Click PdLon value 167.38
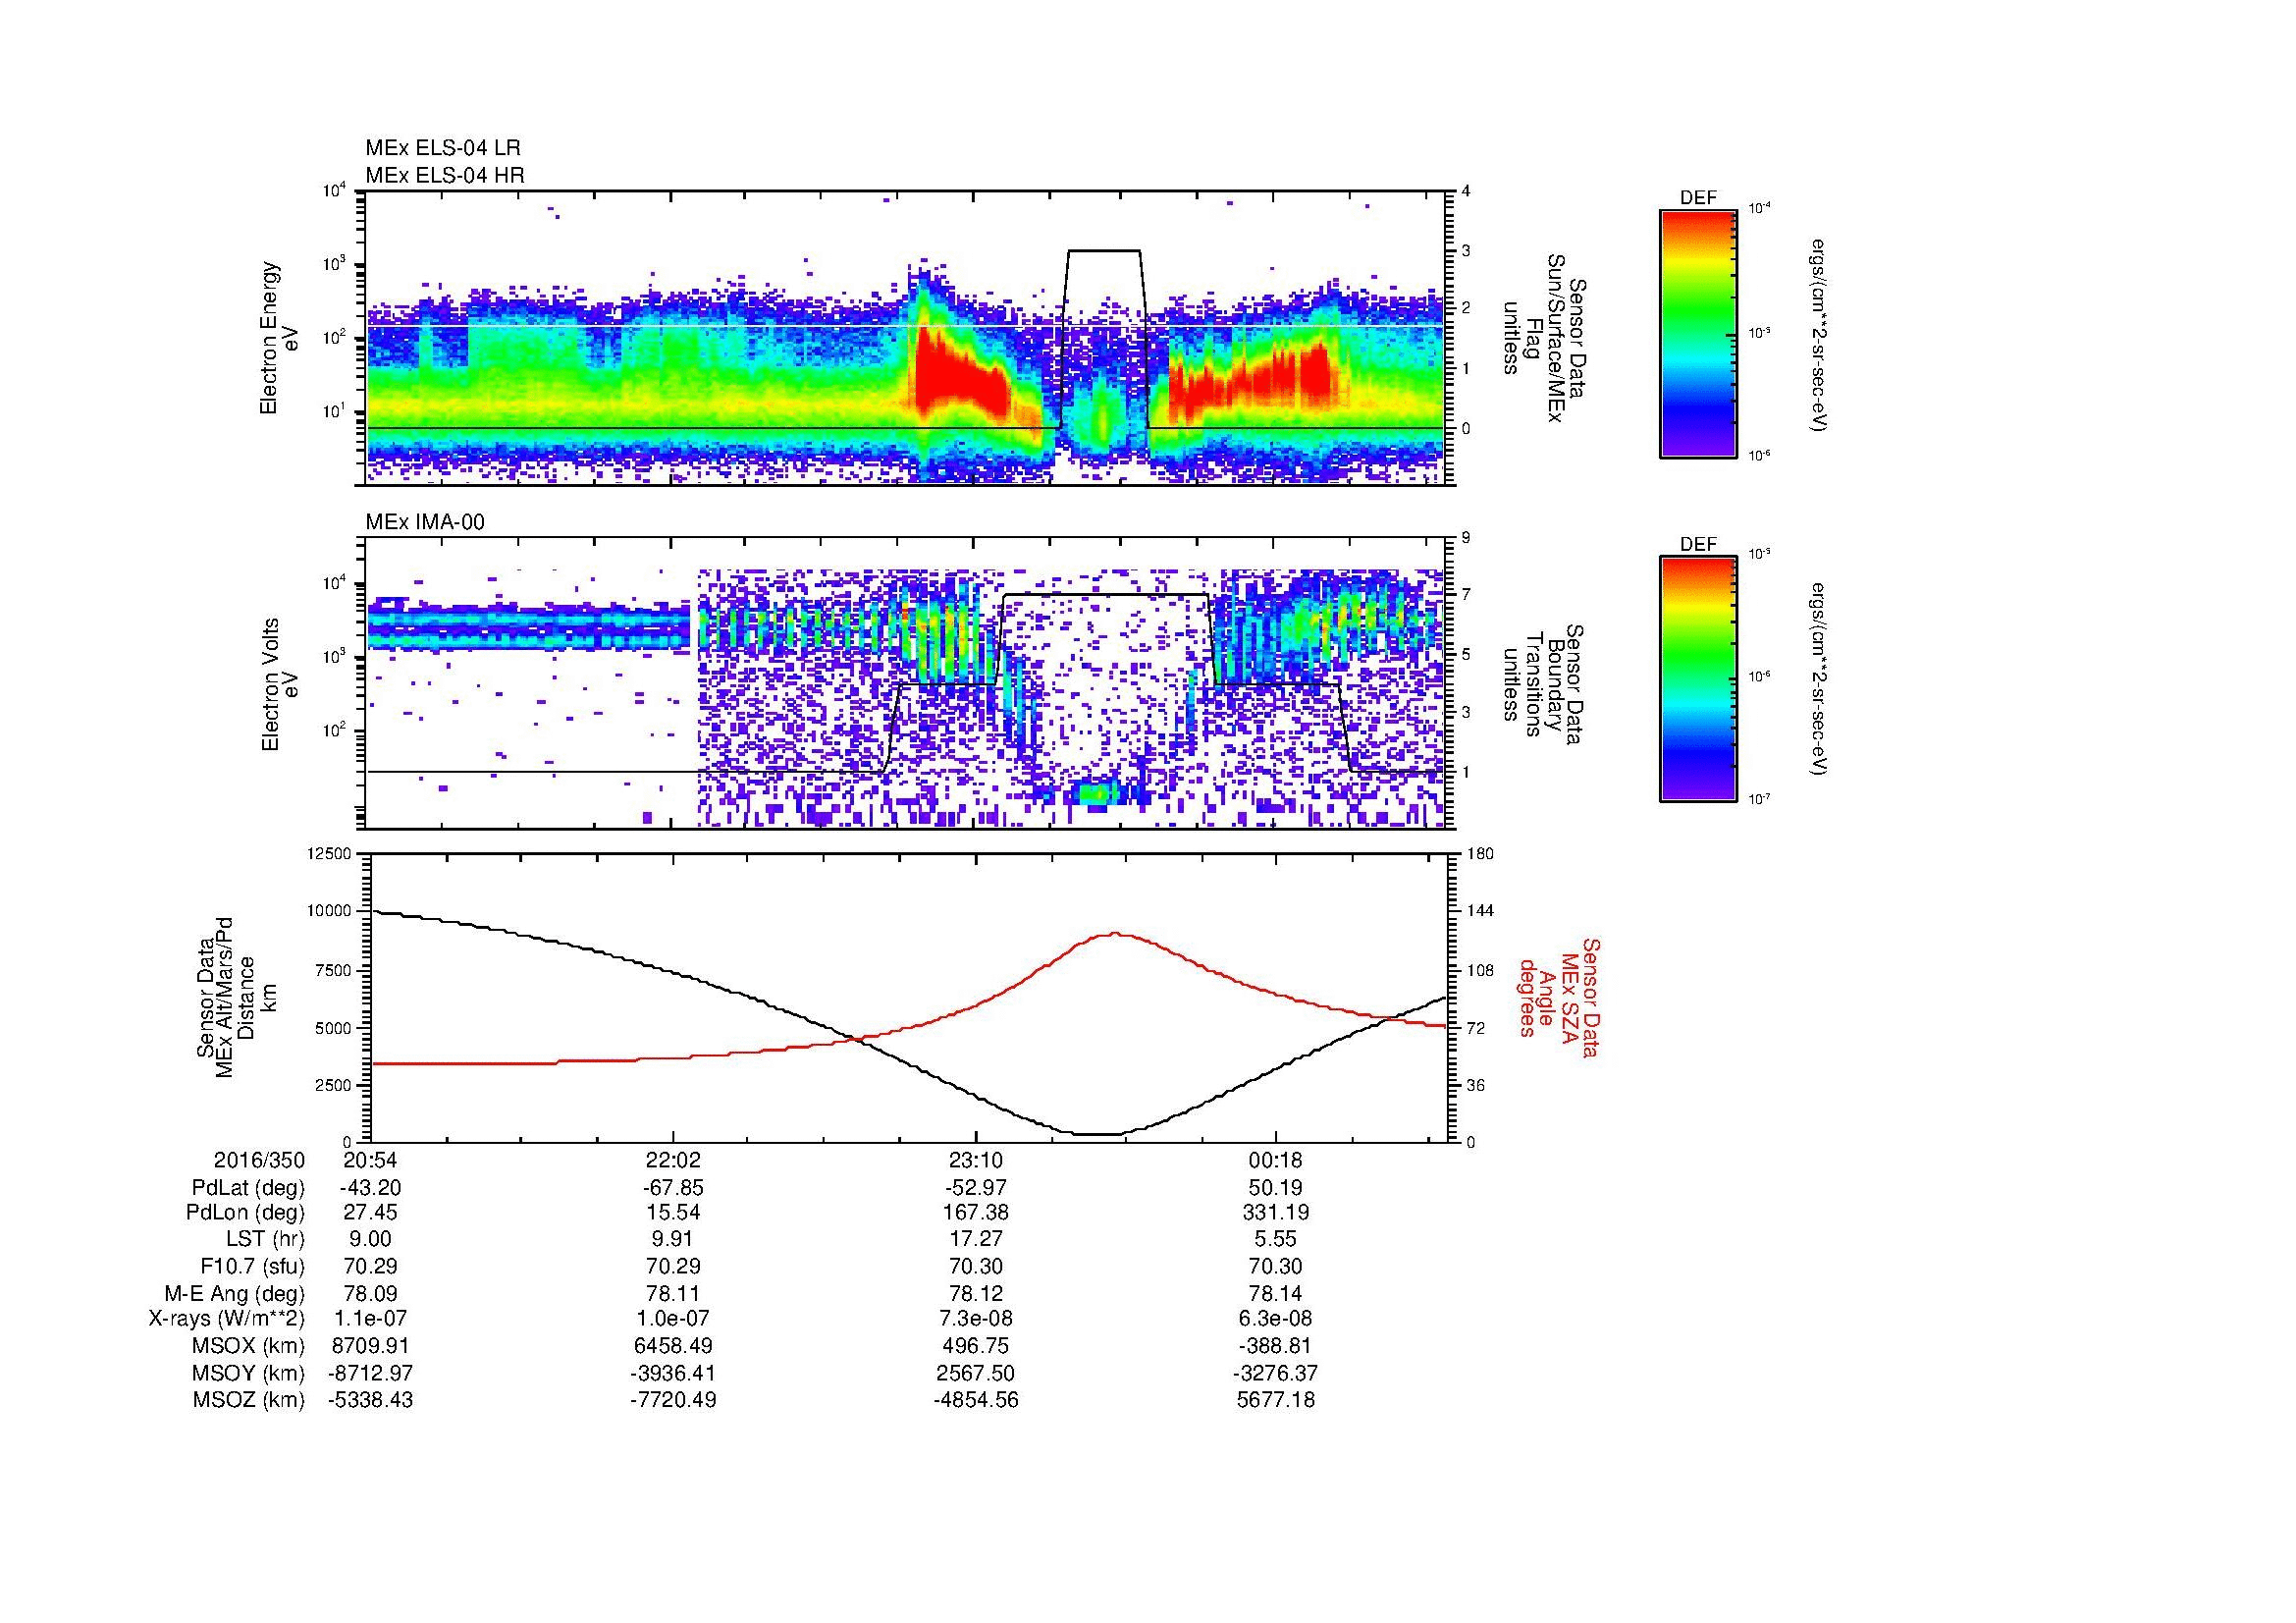 (x=975, y=1213)
